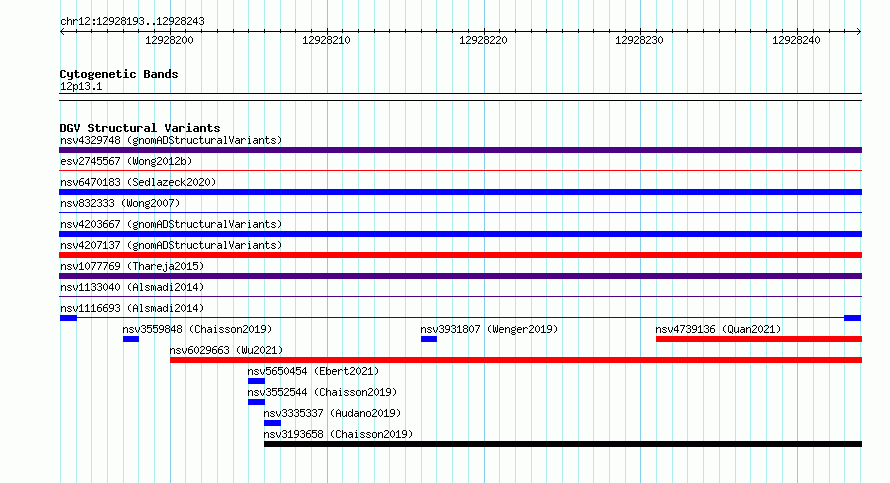
Task: Open nsv4207137 gnomADStructuralVariants label
Action: tap(171, 245)
